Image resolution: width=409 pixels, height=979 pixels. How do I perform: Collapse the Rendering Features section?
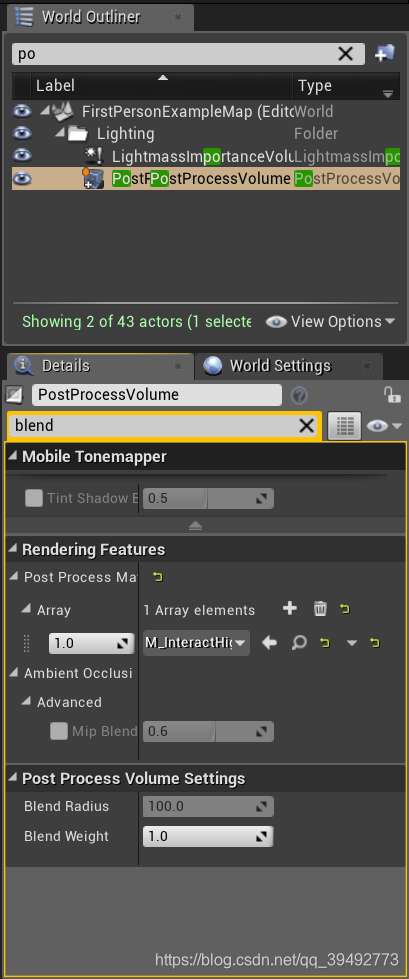click(13, 549)
